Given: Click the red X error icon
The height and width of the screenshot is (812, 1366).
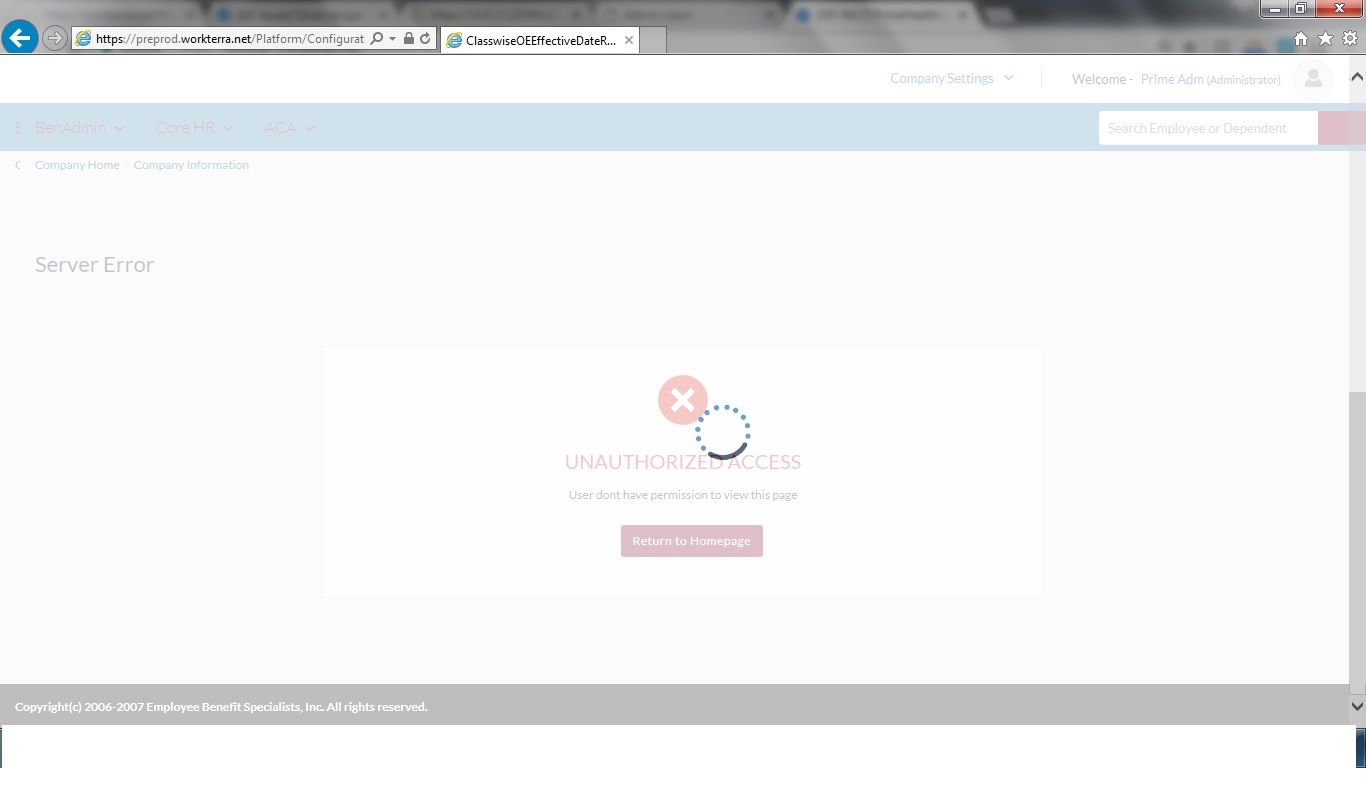Looking at the screenshot, I should coord(682,400).
